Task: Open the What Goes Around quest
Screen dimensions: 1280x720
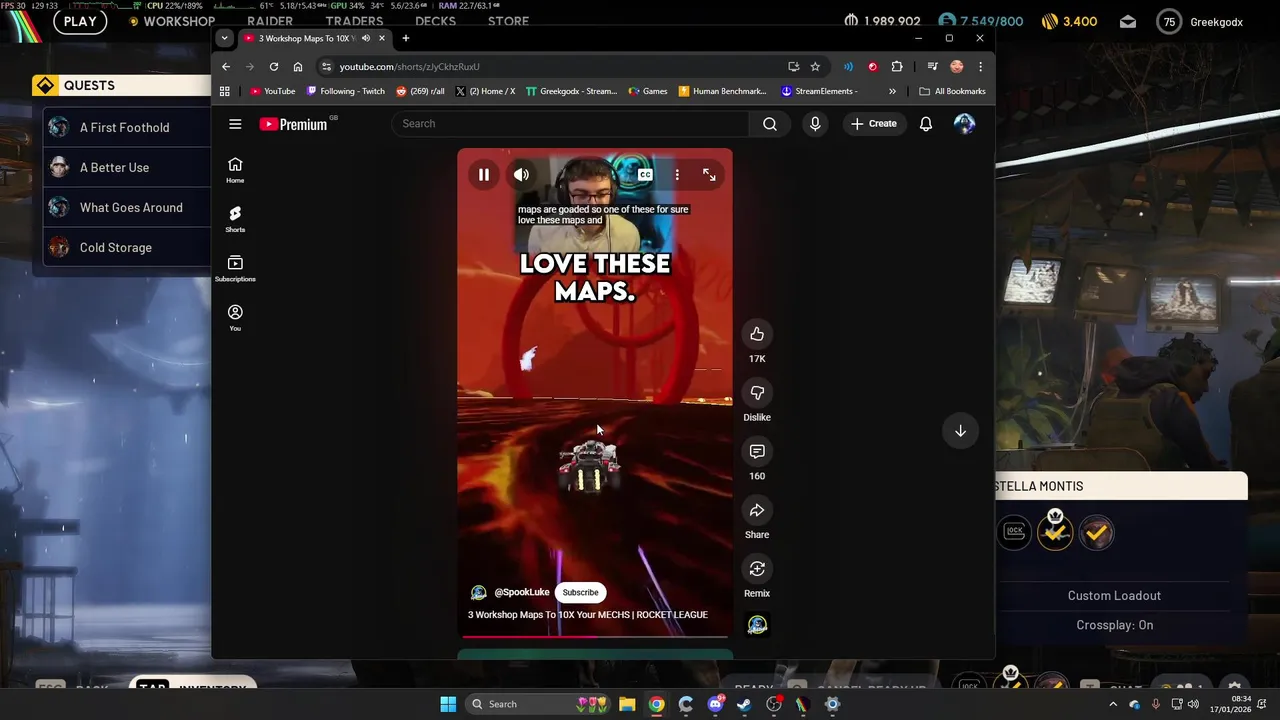Action: coord(127,207)
